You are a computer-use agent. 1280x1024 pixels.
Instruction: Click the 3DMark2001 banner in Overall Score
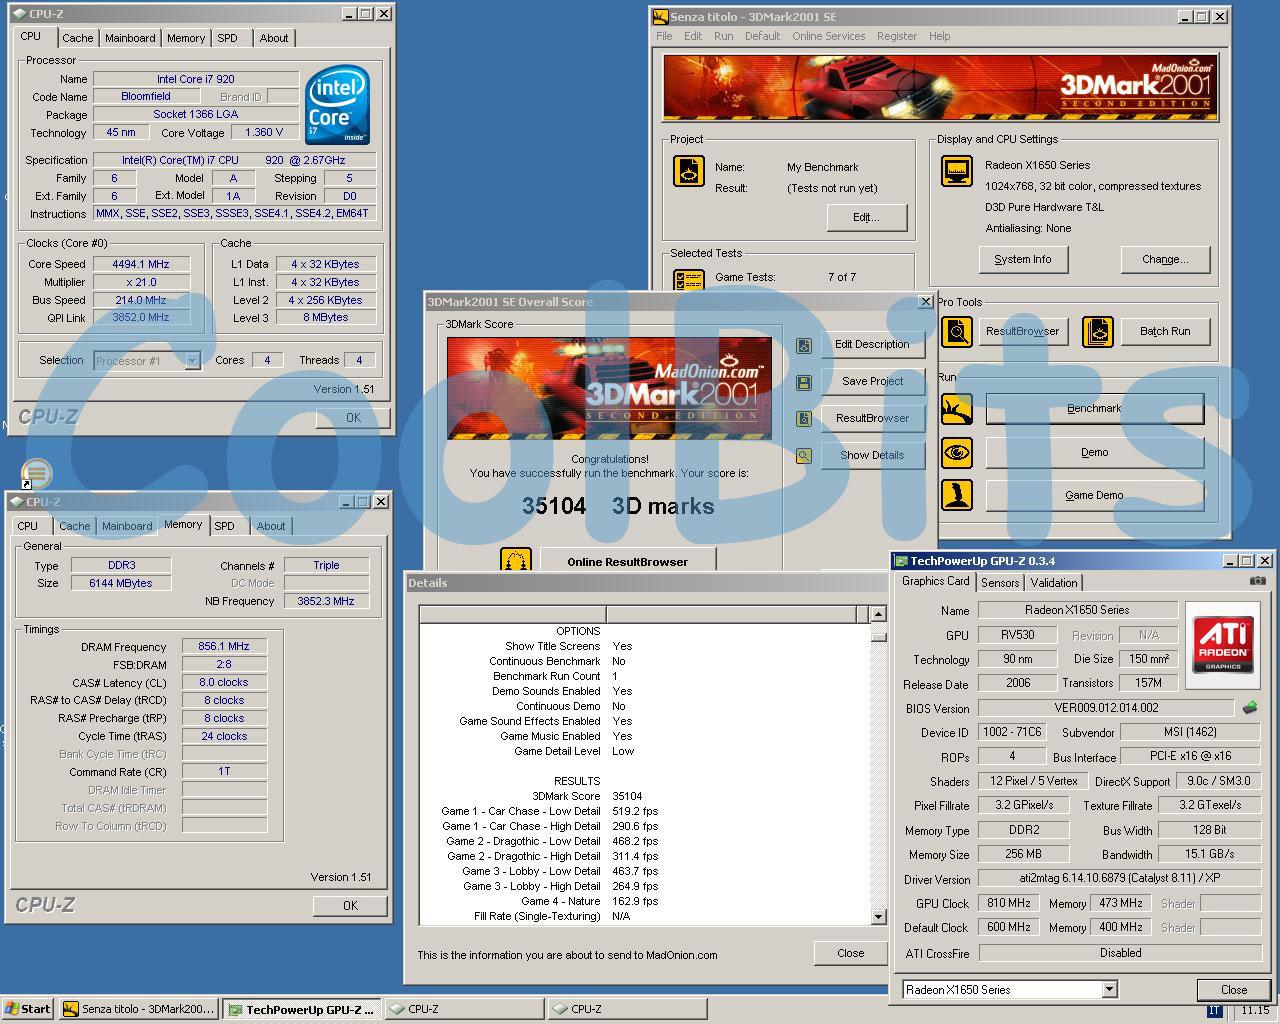coord(609,387)
